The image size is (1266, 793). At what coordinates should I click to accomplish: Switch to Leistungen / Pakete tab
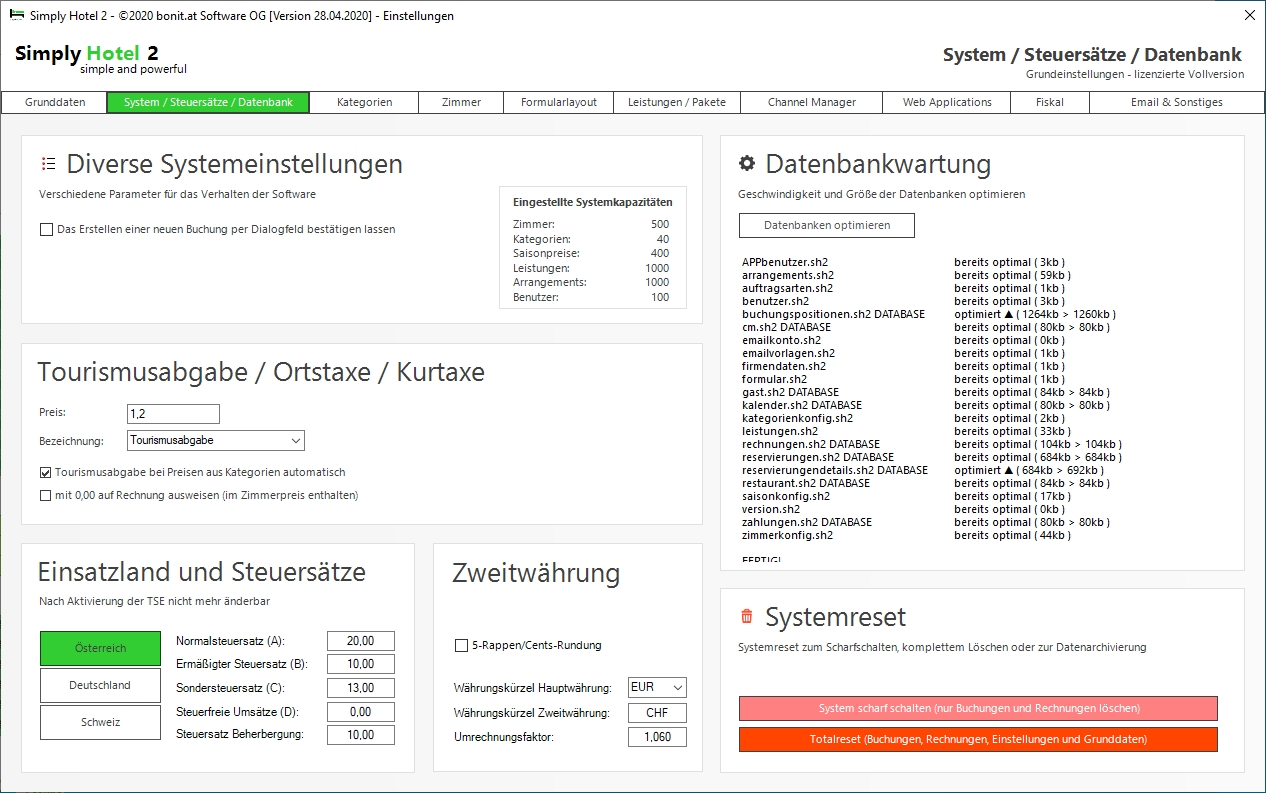(x=676, y=102)
